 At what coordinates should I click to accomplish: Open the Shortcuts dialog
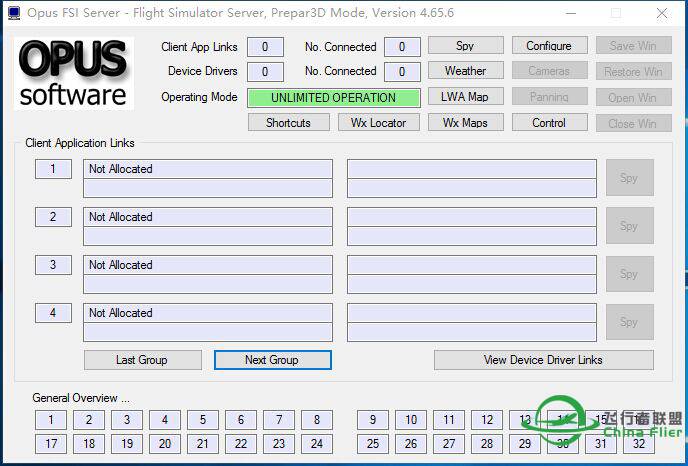[x=288, y=123]
